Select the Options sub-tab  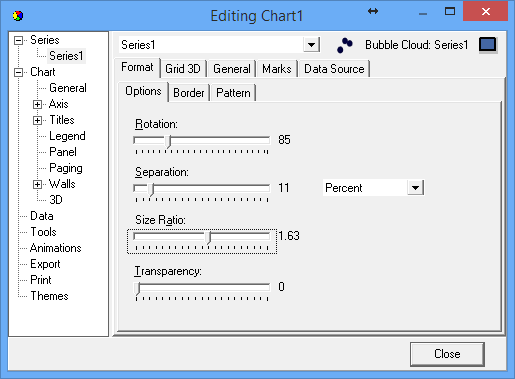[x=143, y=91]
